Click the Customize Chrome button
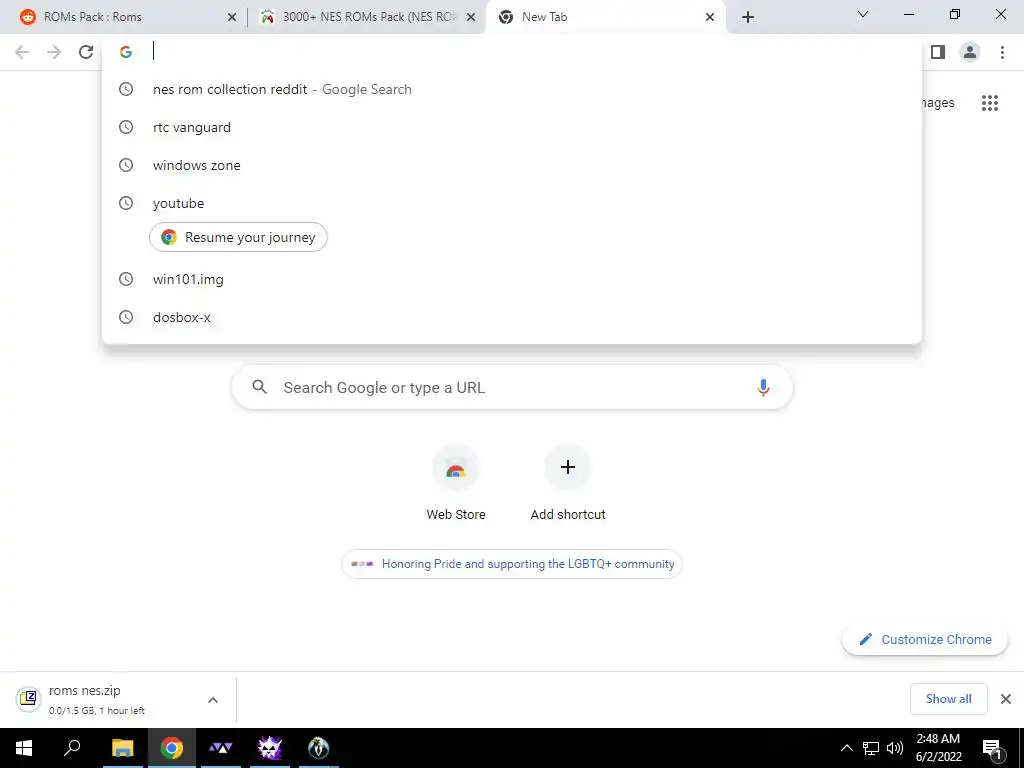This screenshot has width=1024, height=768. (x=925, y=639)
